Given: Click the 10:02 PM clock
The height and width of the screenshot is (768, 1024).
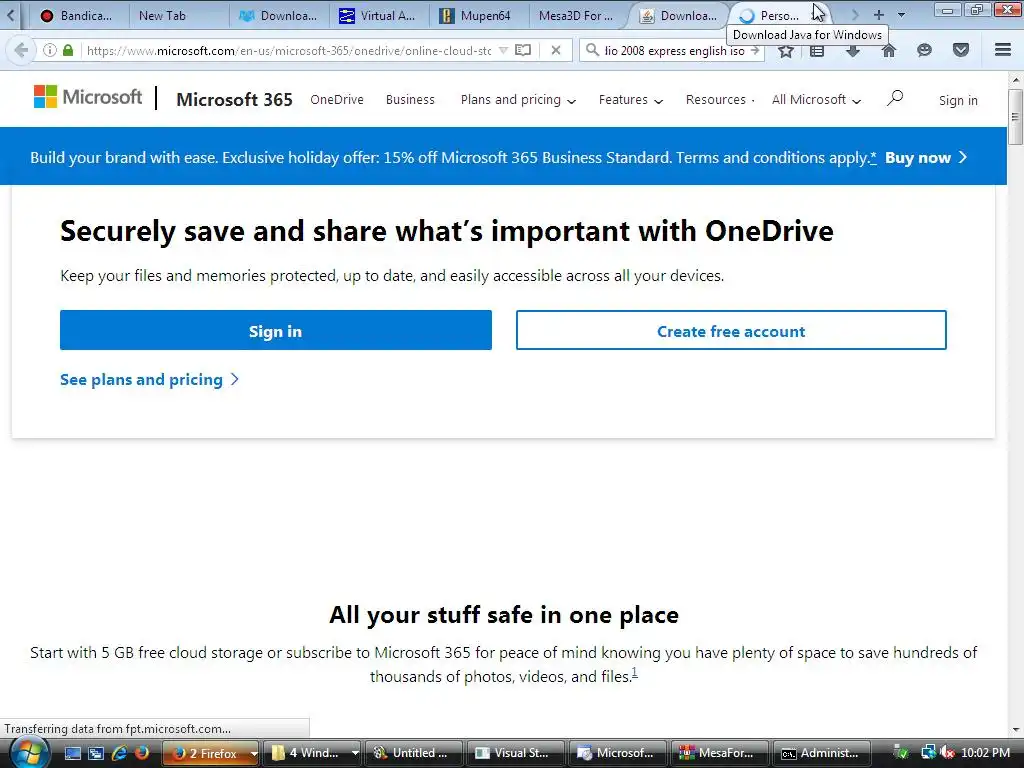Looking at the screenshot, I should tap(985, 753).
